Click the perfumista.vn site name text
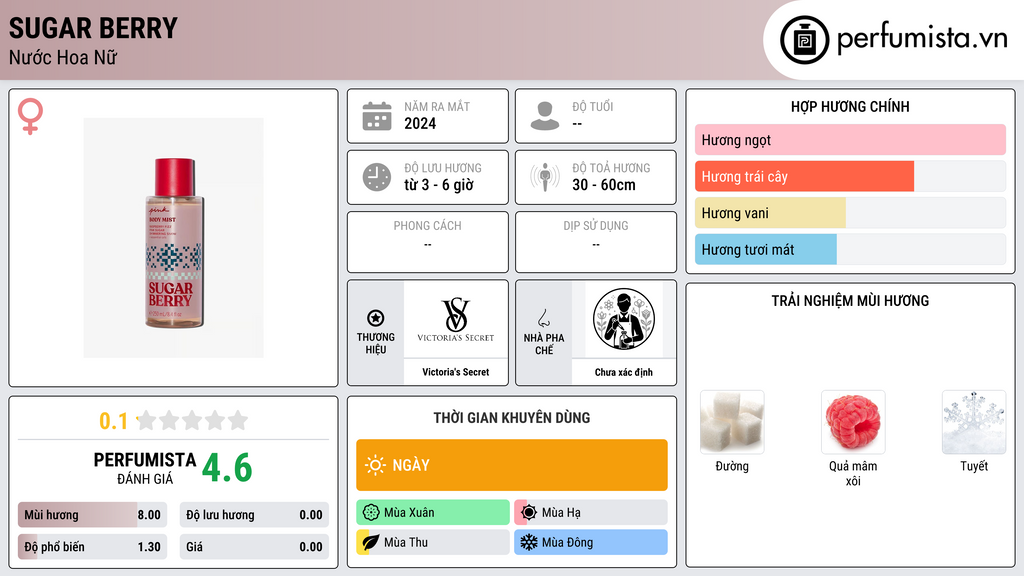Image resolution: width=1024 pixels, height=576 pixels. point(922,39)
